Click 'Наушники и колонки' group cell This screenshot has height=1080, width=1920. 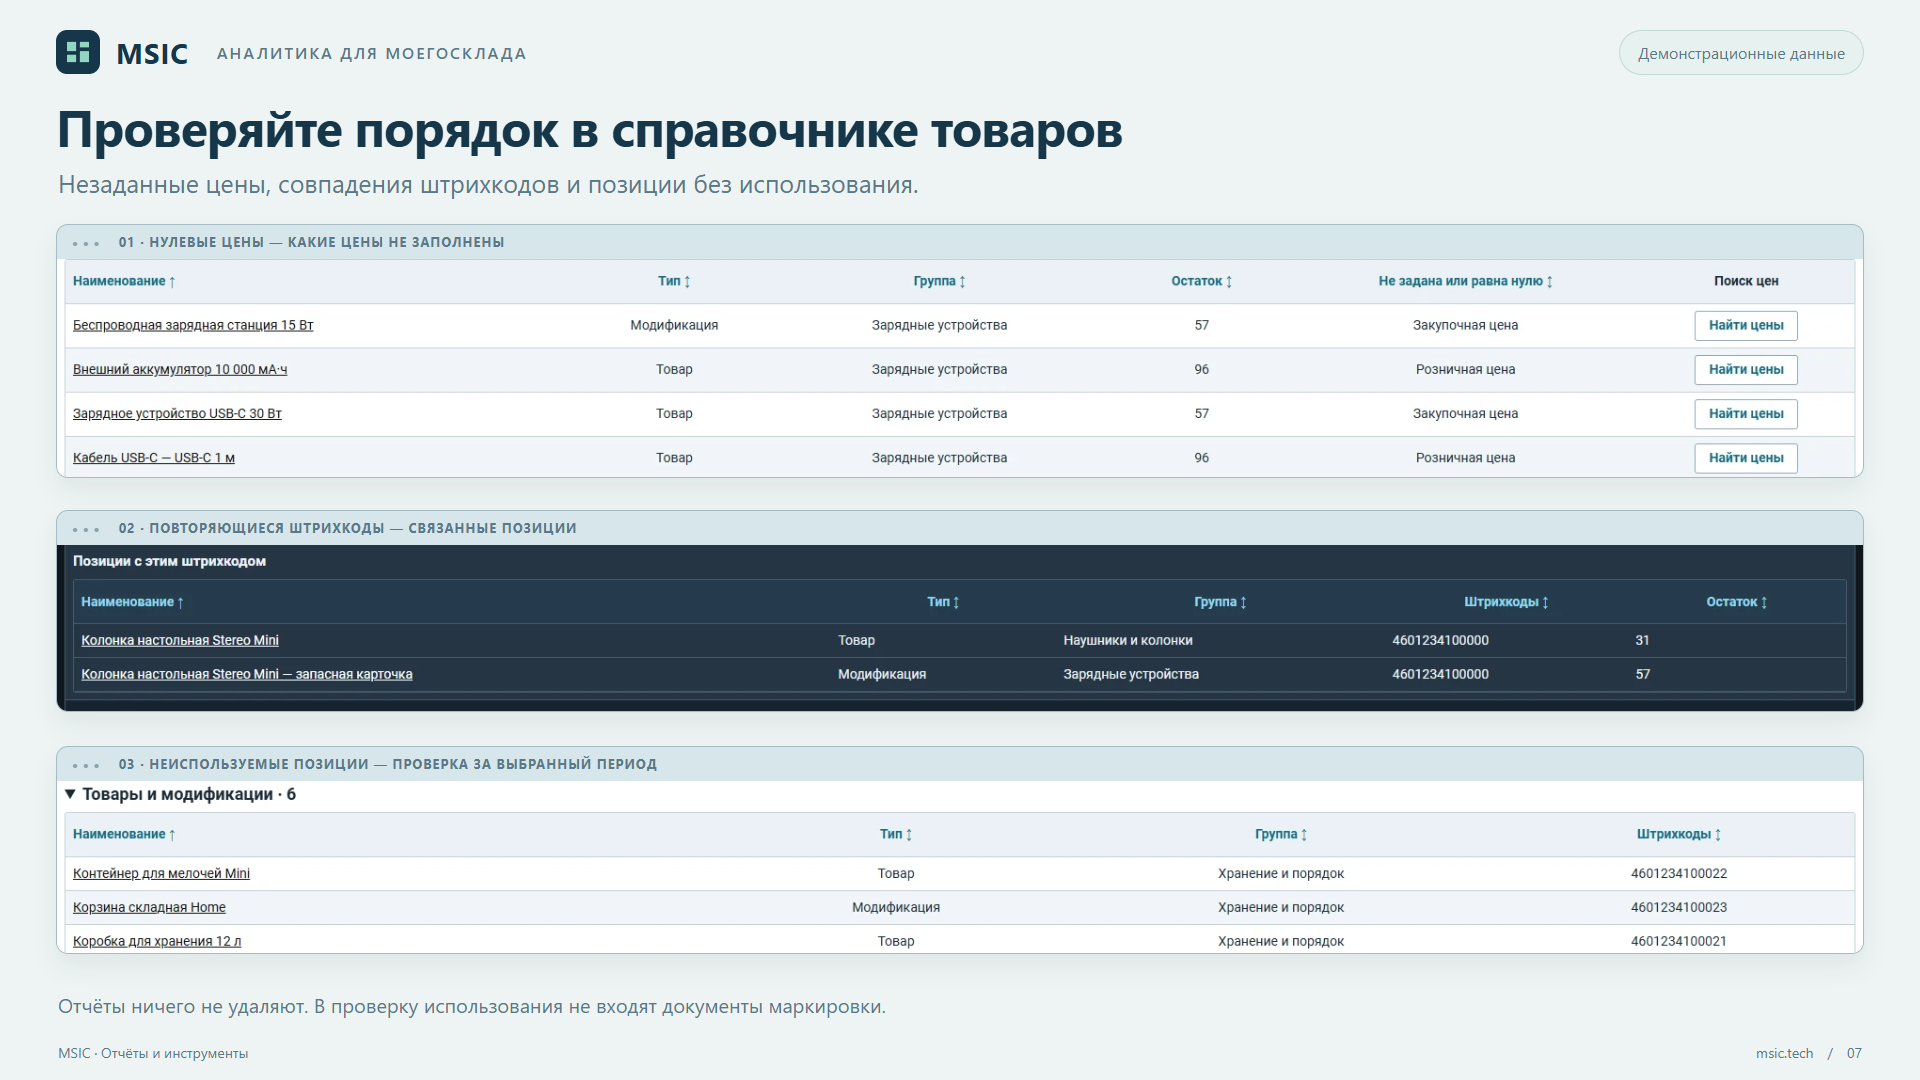click(x=1128, y=640)
